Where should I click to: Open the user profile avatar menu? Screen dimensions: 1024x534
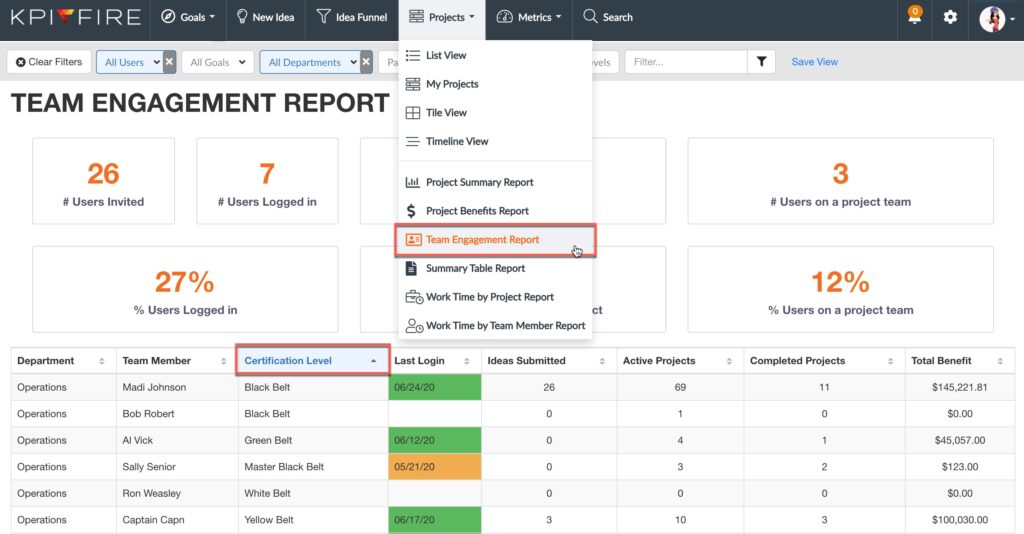pyautogui.click(x=997, y=18)
